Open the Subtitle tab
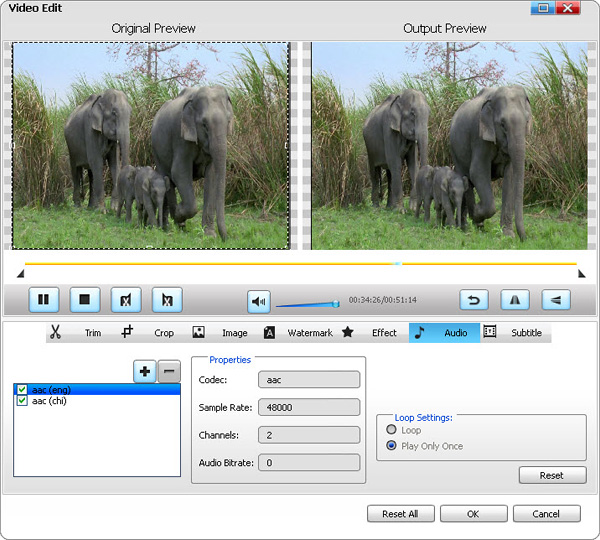The width and height of the screenshot is (600, 540). 515,333
